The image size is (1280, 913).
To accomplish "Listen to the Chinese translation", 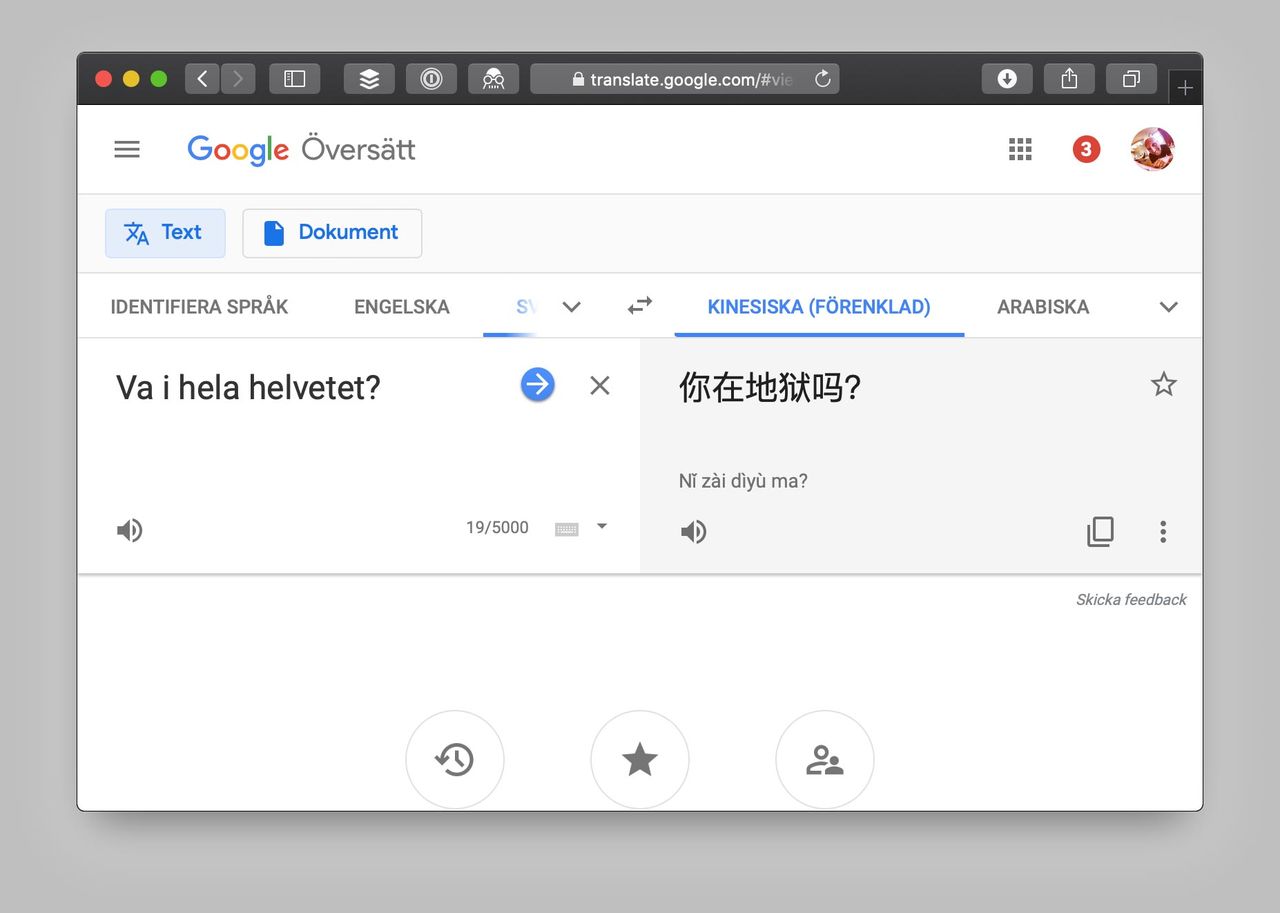I will point(694,532).
